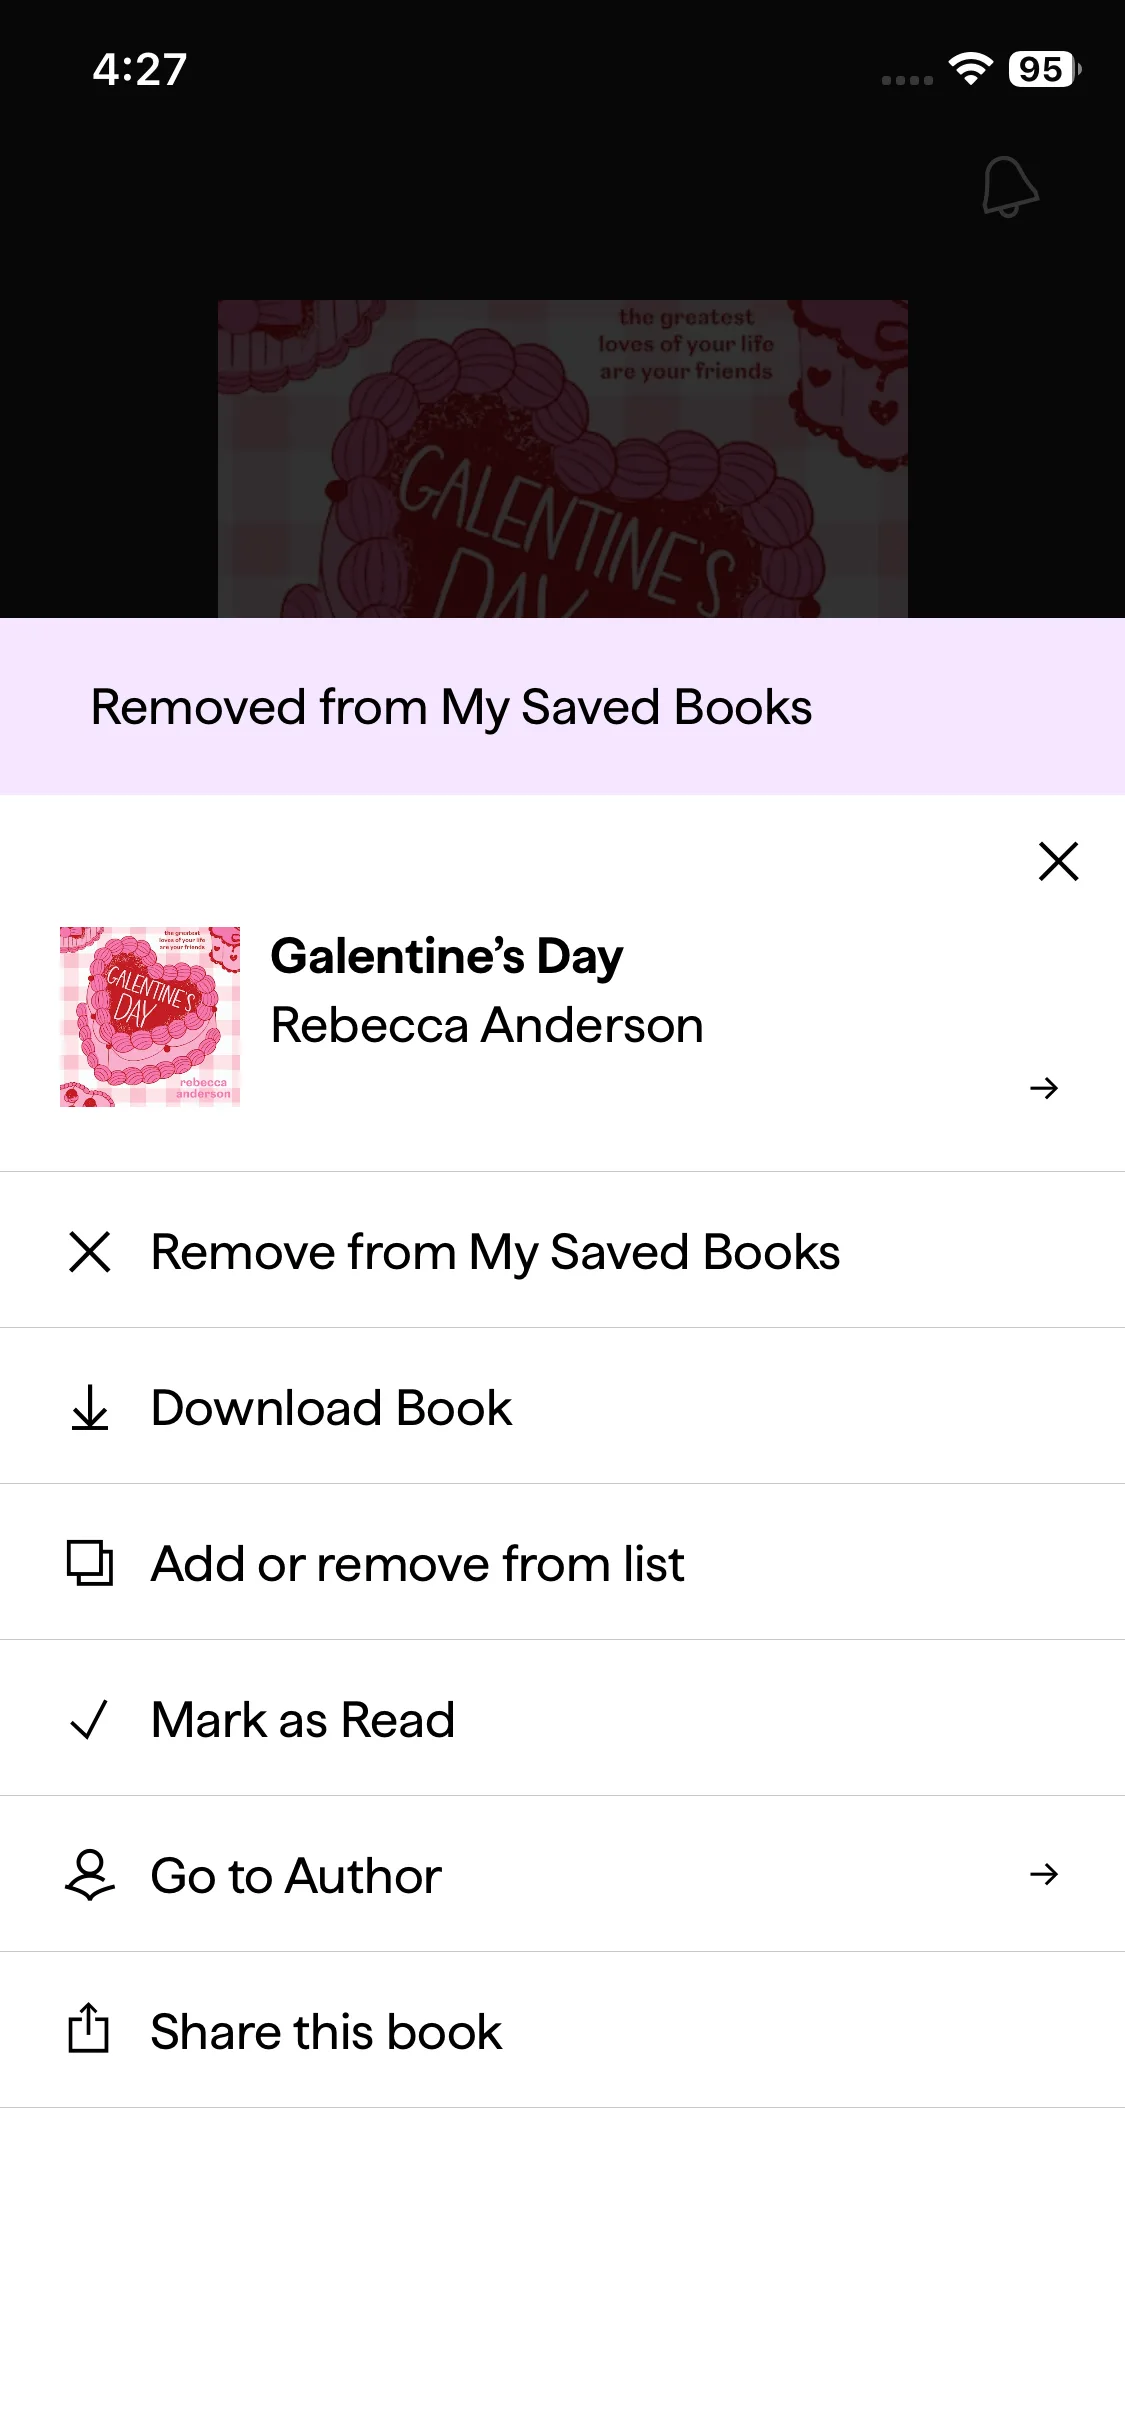This screenshot has width=1125, height=2436.
Task: Select Share this book
Action: [326, 2032]
